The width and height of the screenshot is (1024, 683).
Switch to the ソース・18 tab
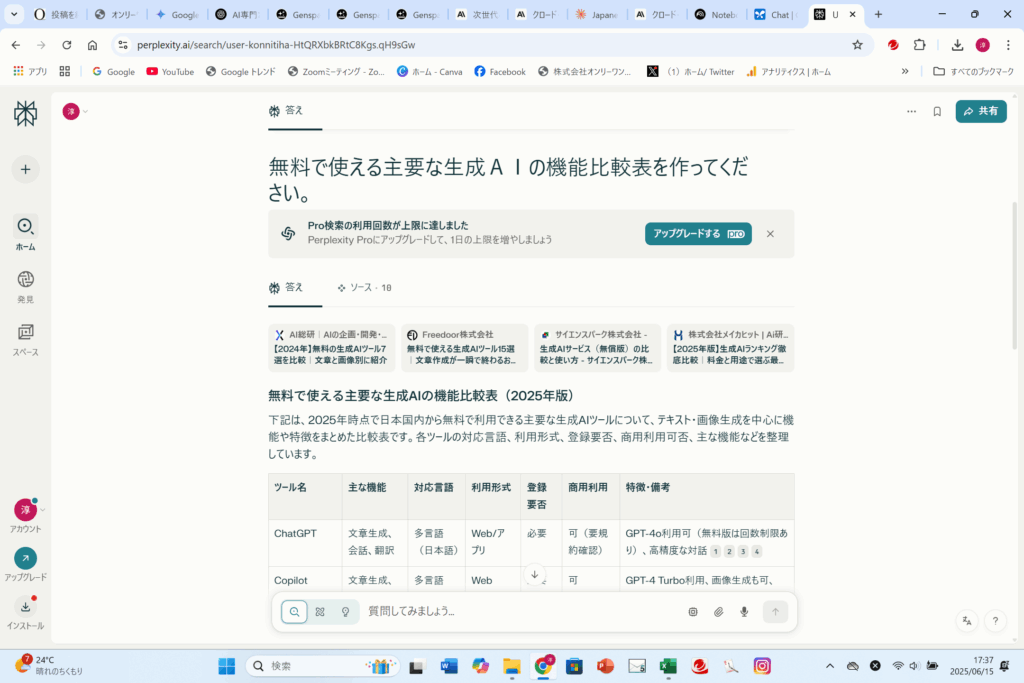tap(364, 288)
